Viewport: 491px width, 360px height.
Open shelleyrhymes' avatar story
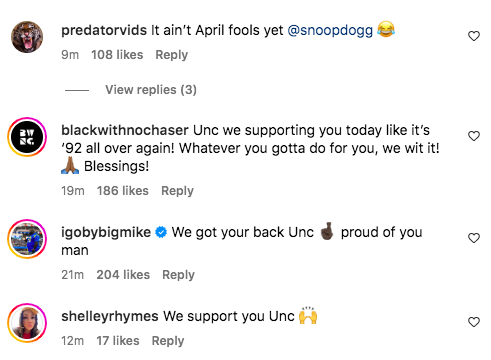(27, 323)
